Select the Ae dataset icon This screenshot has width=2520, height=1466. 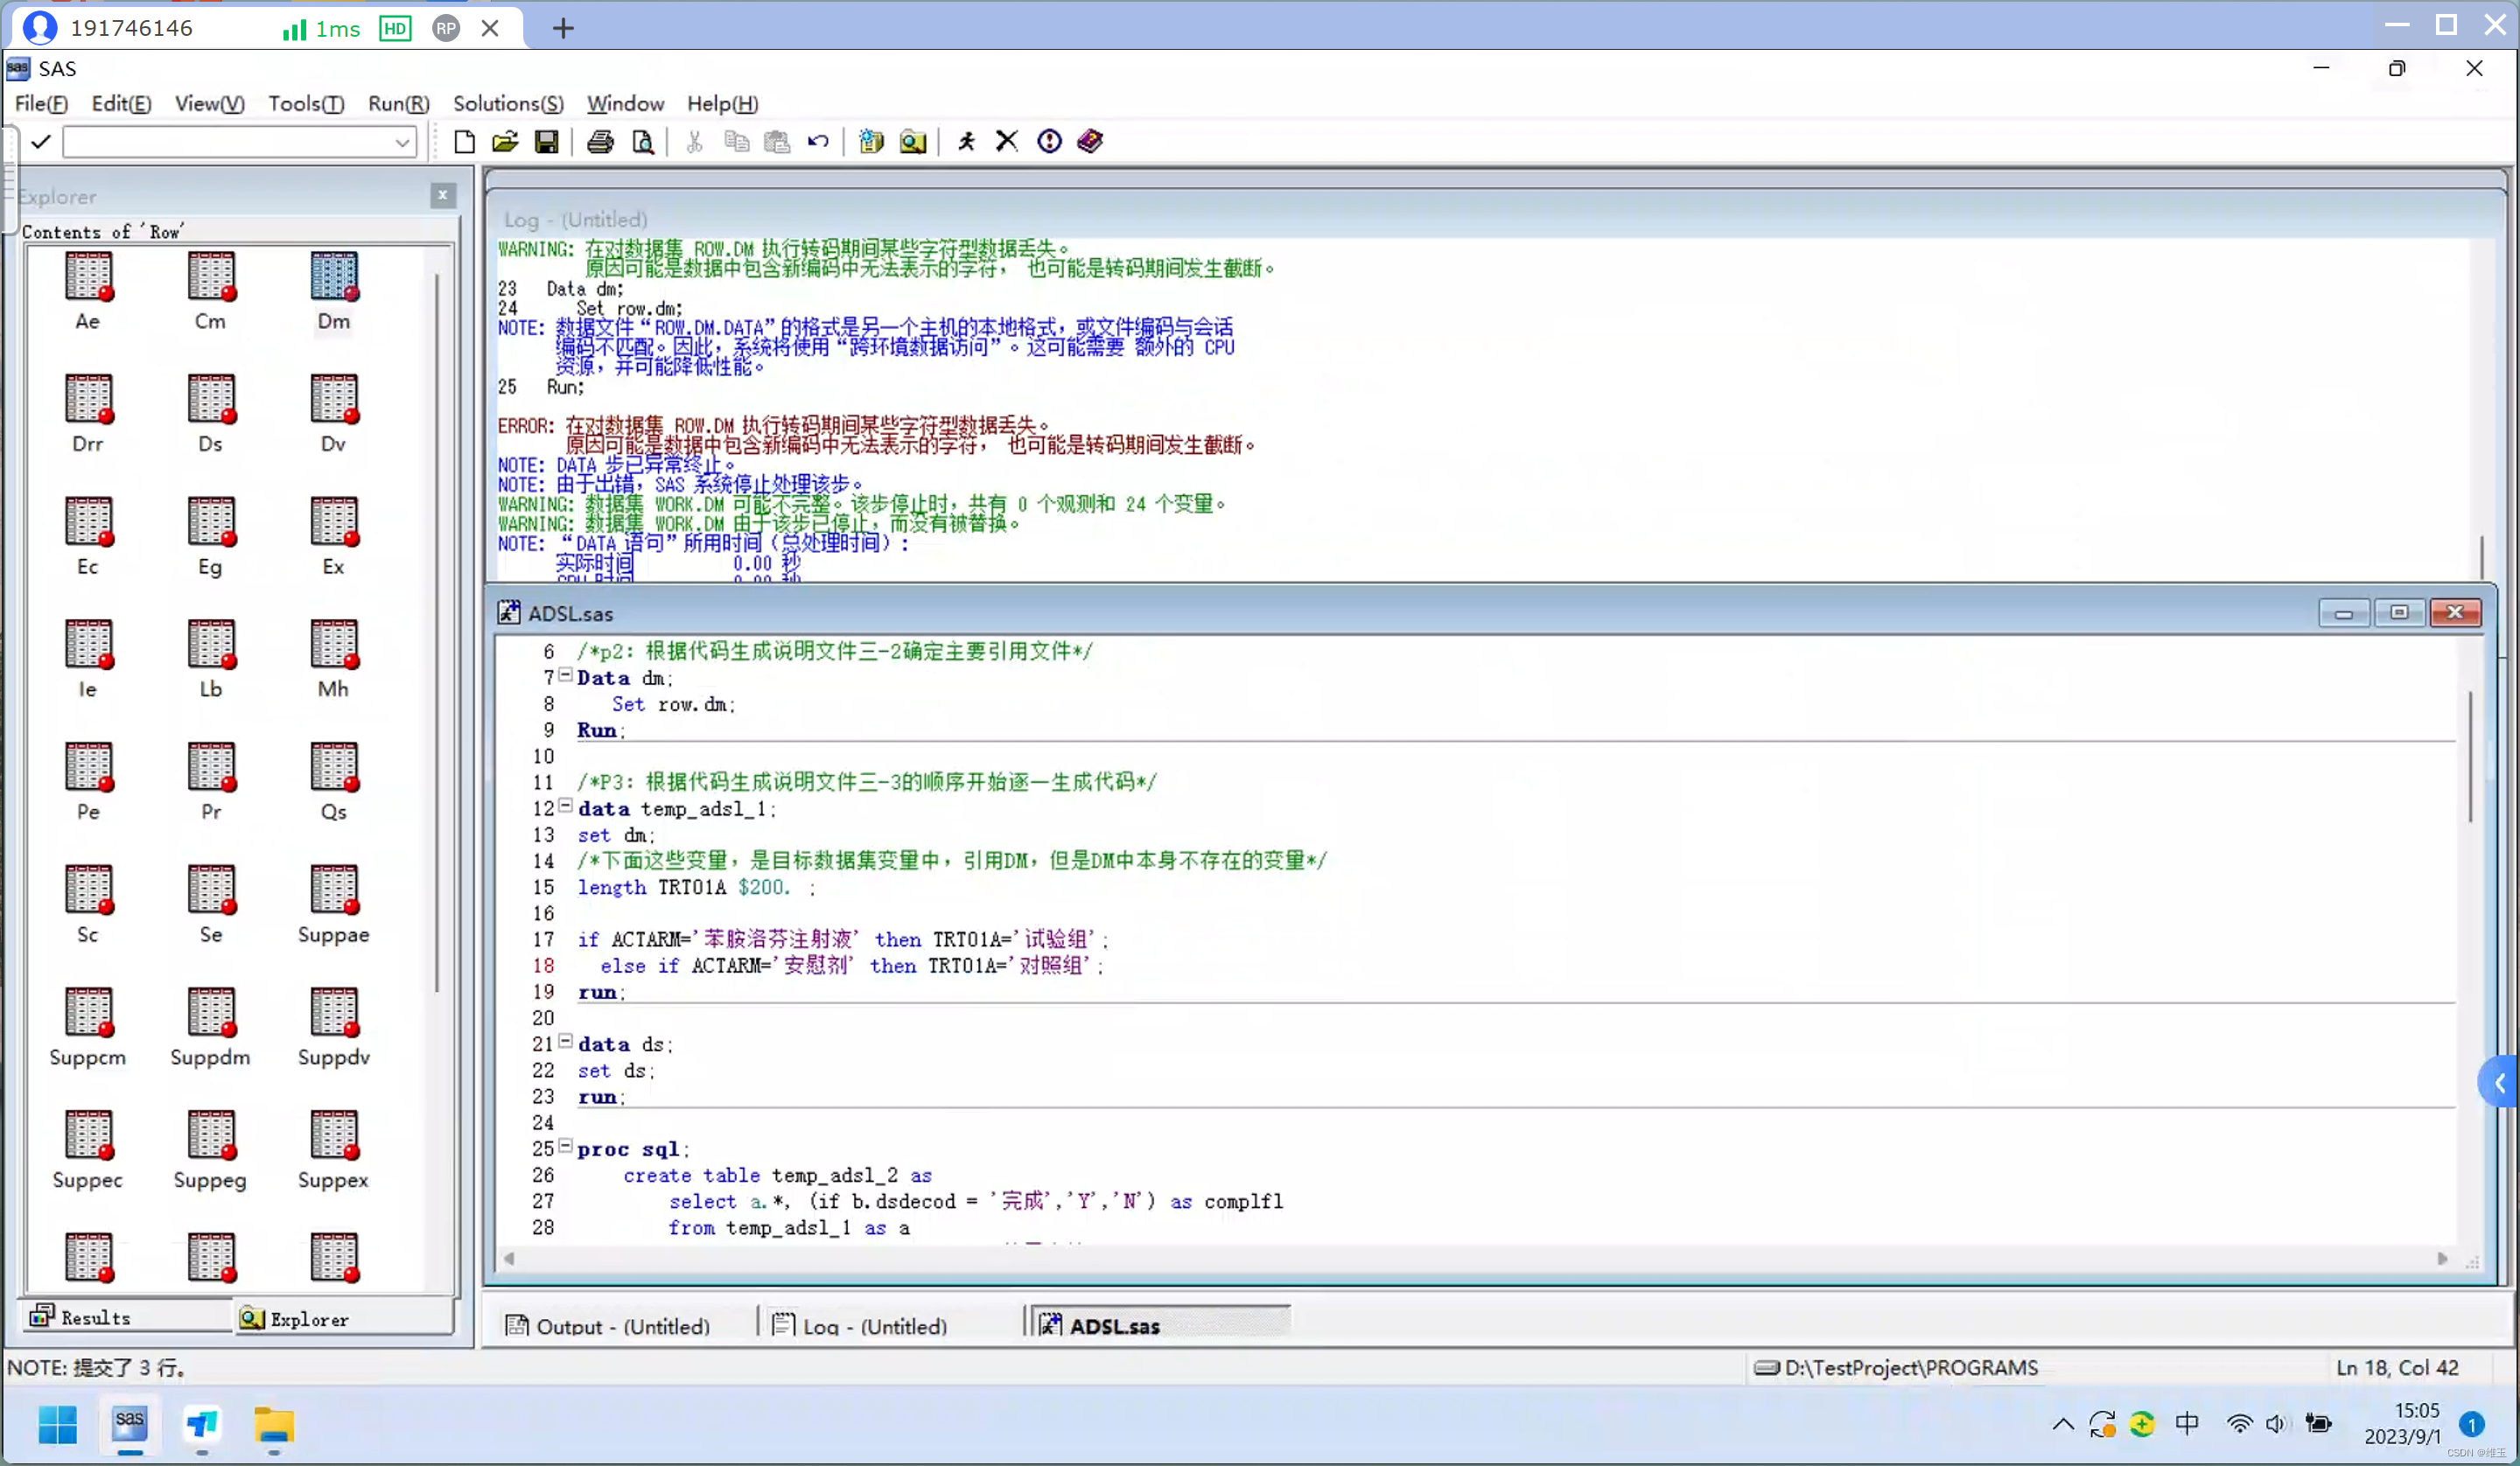coord(88,291)
